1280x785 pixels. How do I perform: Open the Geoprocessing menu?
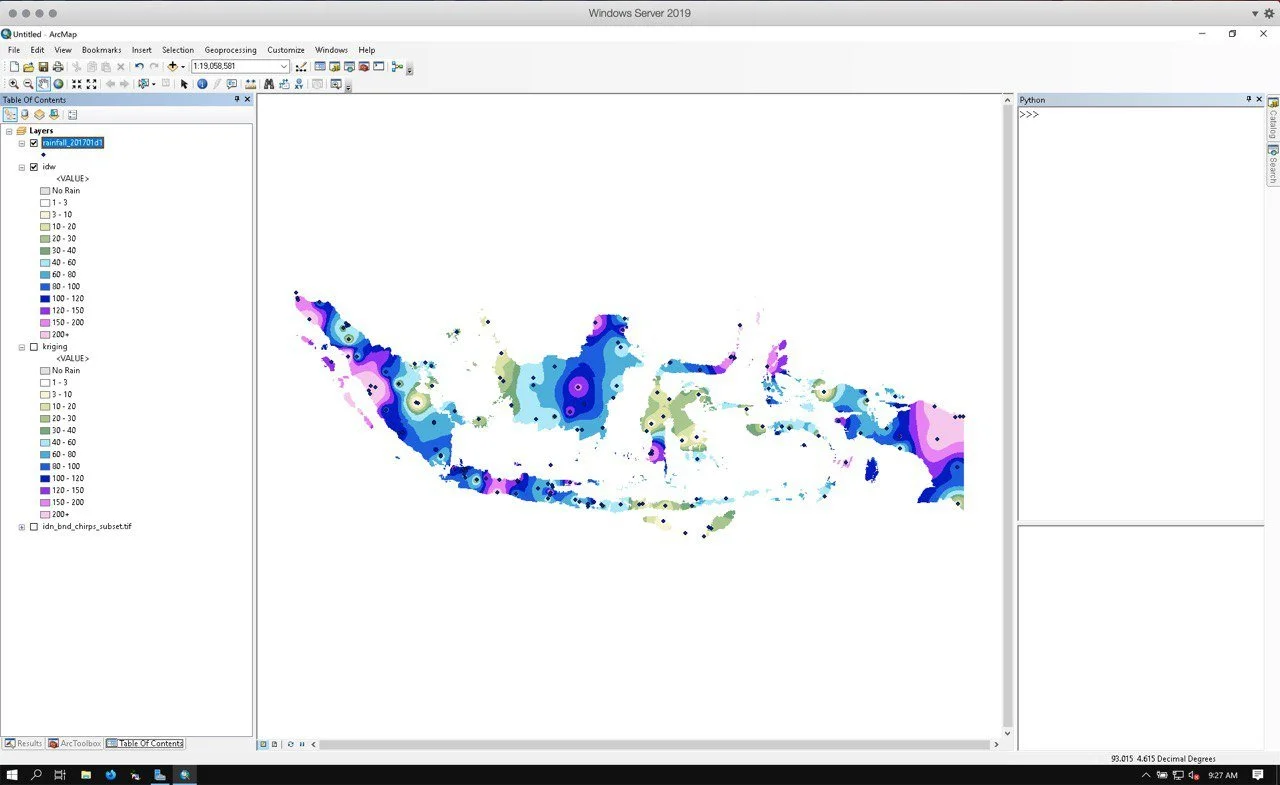230,50
